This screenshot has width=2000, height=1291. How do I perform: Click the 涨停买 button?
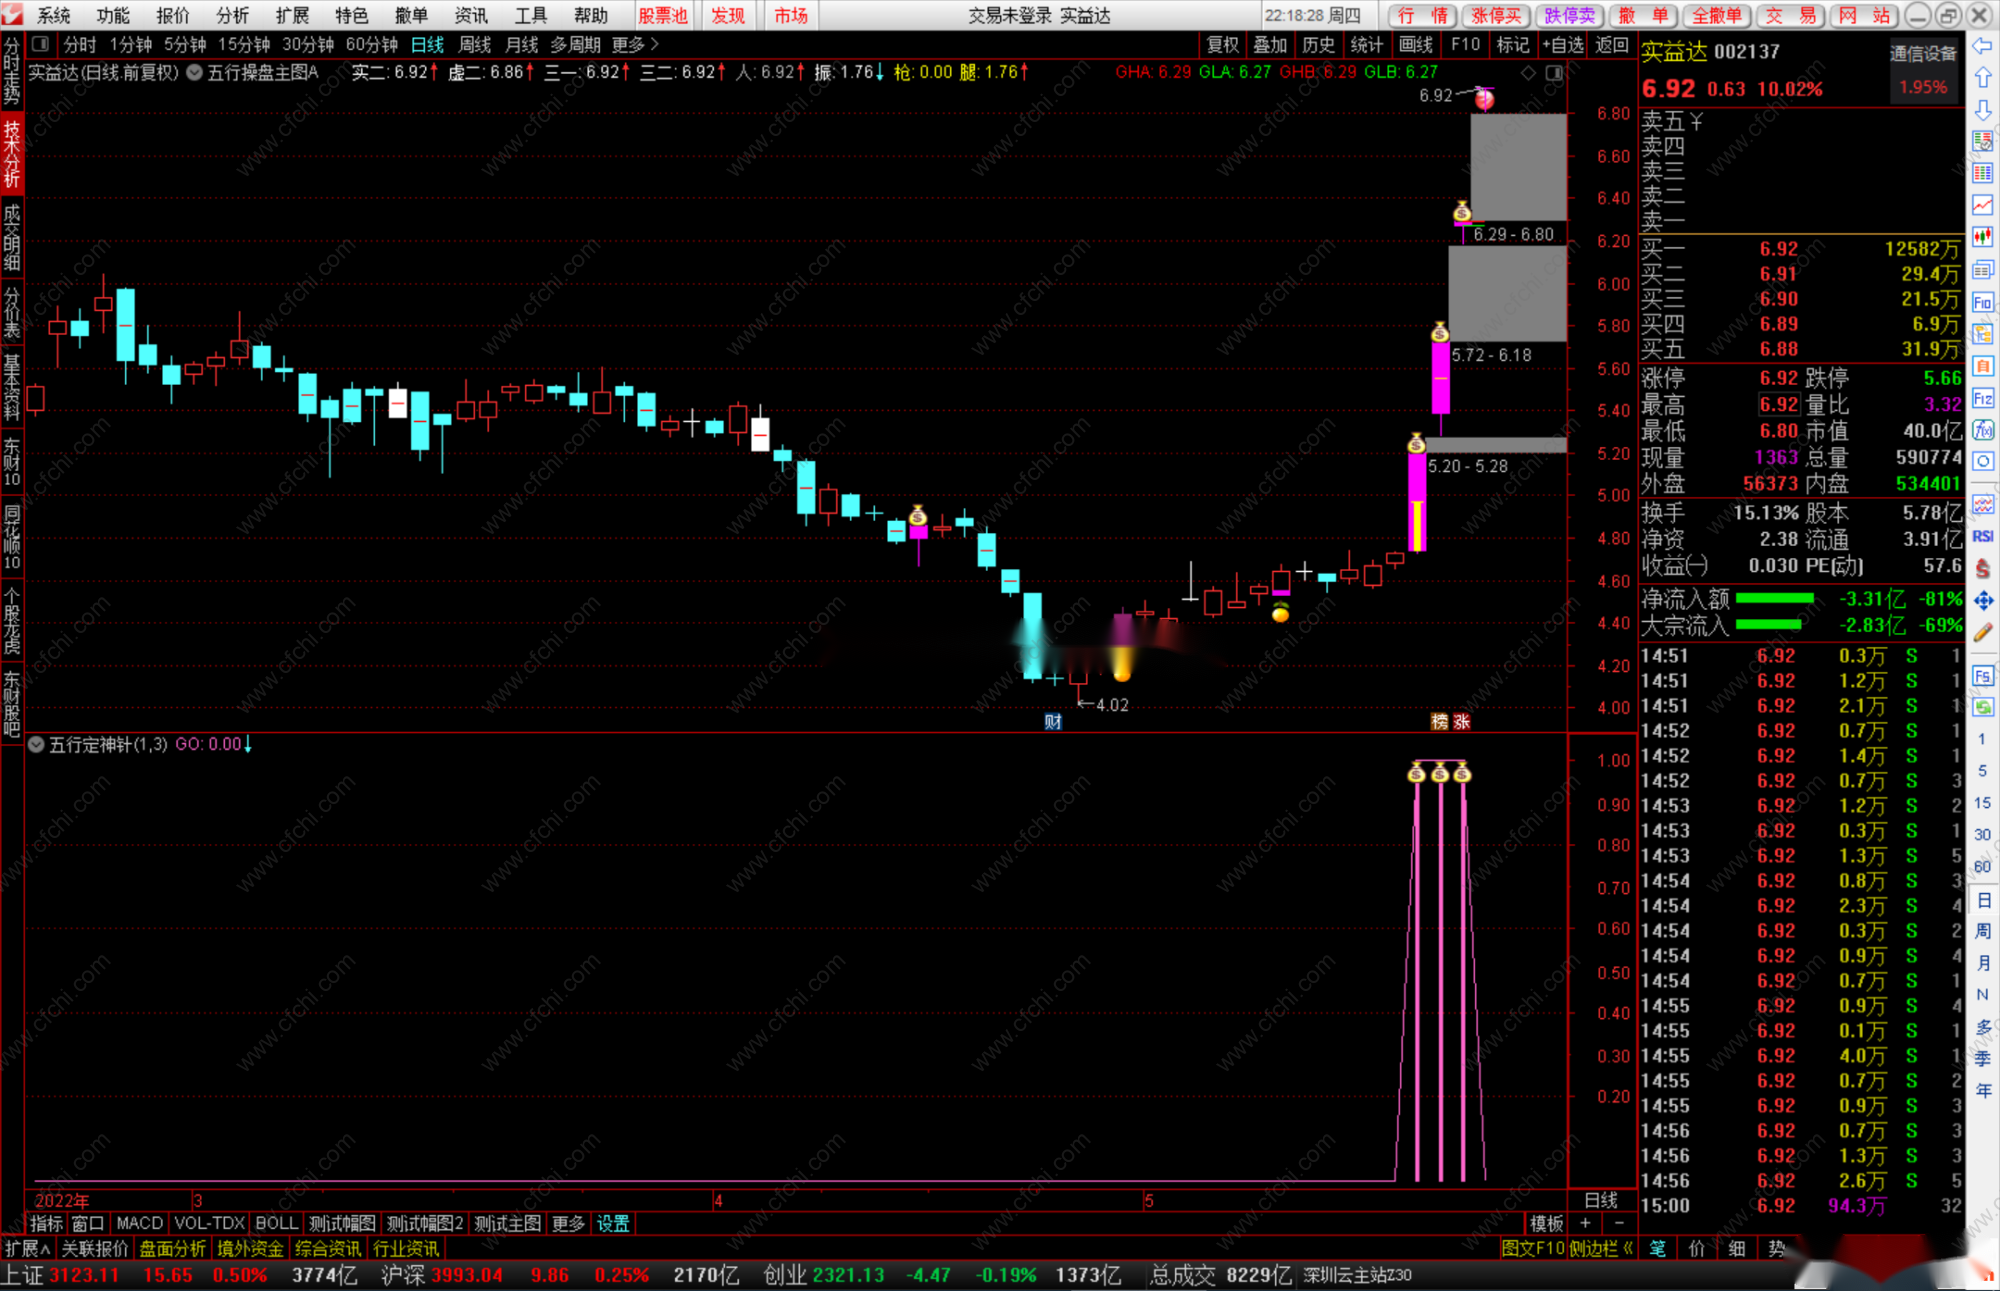1496,15
